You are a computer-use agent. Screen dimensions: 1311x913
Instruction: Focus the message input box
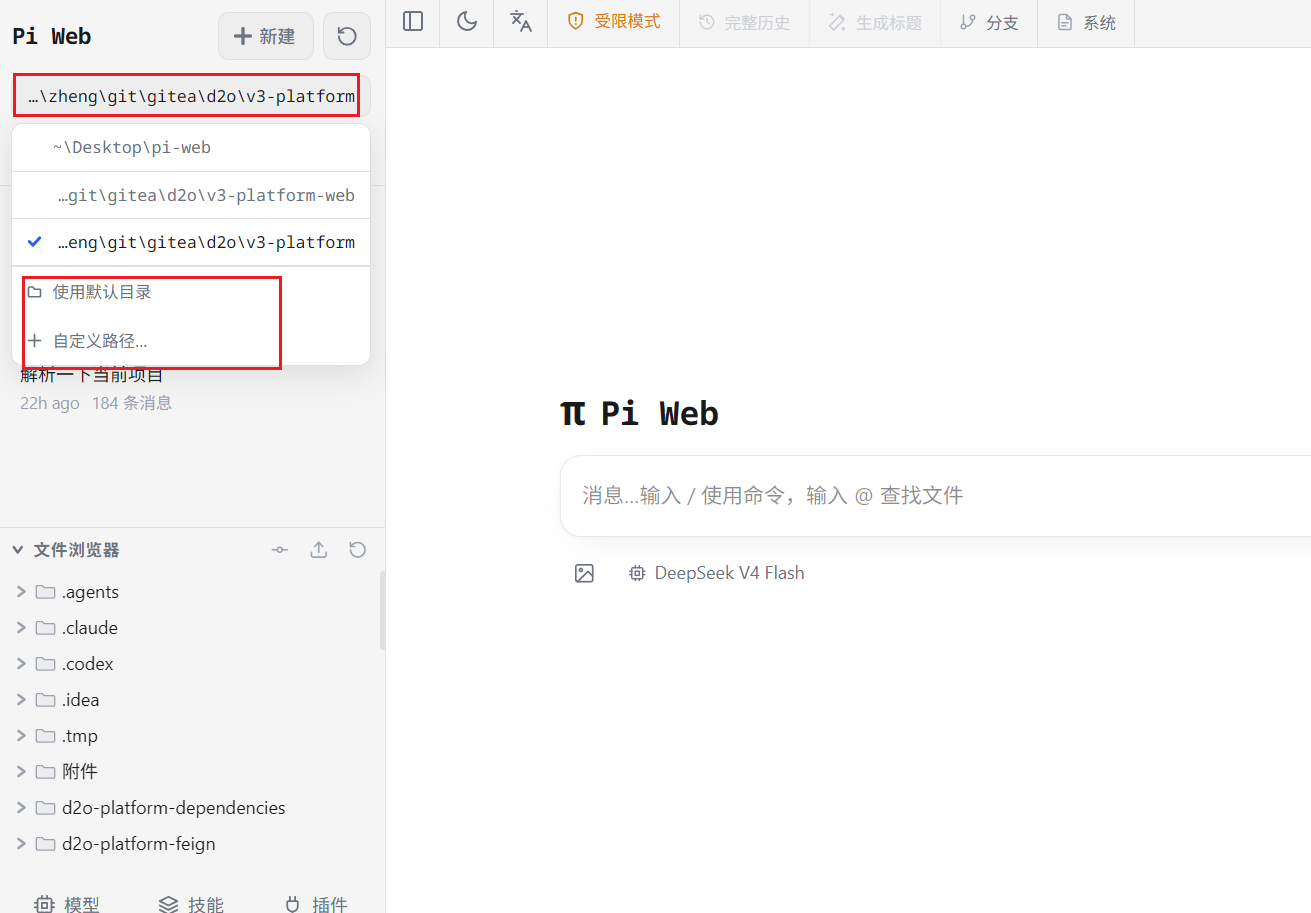pyautogui.click(x=935, y=495)
